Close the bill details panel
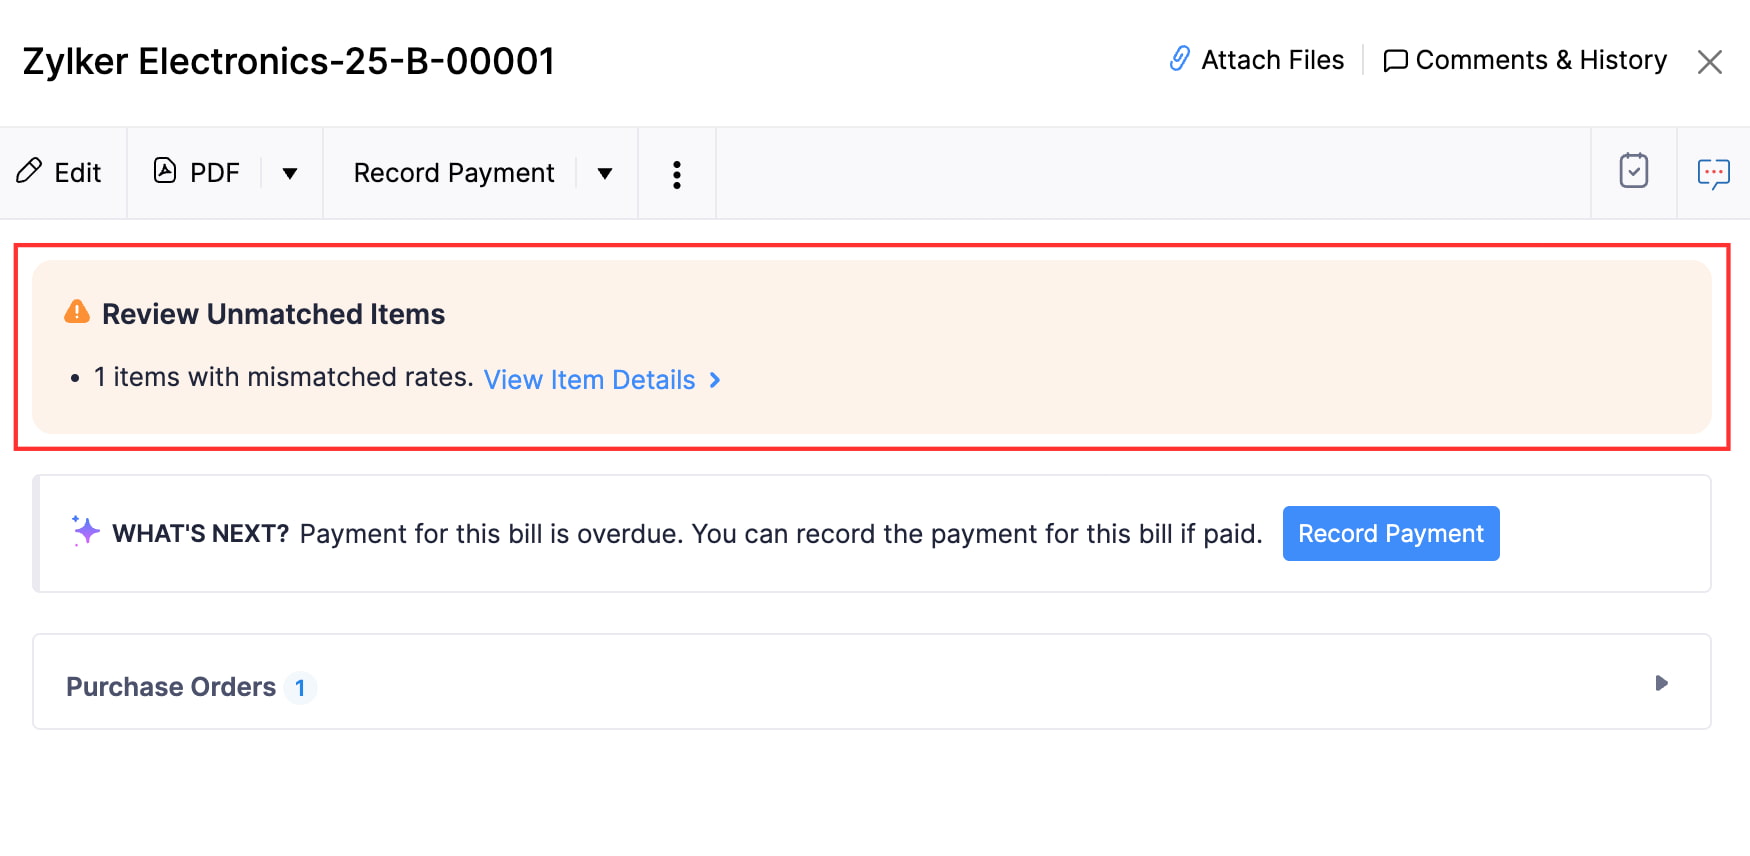This screenshot has height=856, width=1750. (1709, 62)
